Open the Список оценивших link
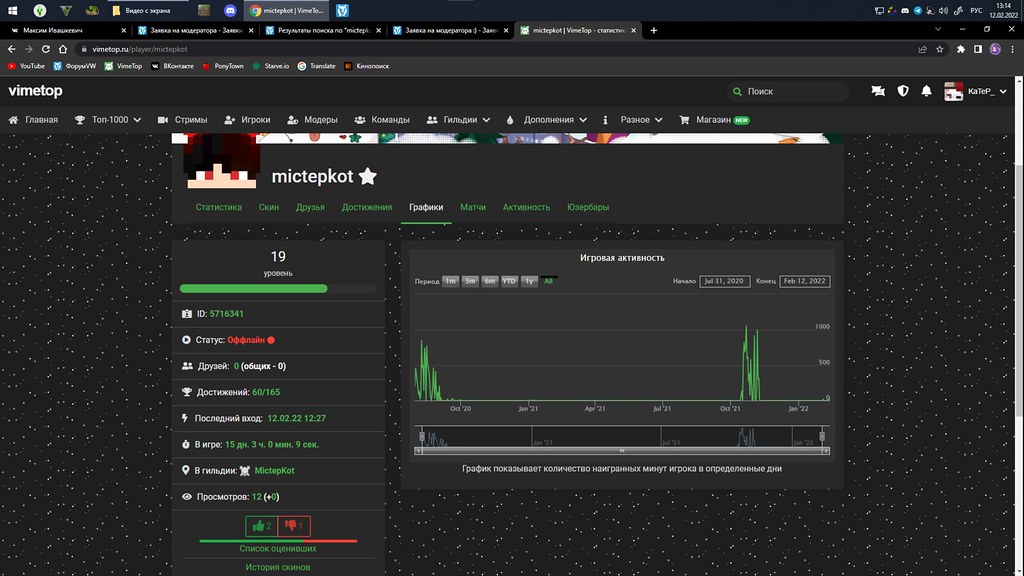 point(277,548)
